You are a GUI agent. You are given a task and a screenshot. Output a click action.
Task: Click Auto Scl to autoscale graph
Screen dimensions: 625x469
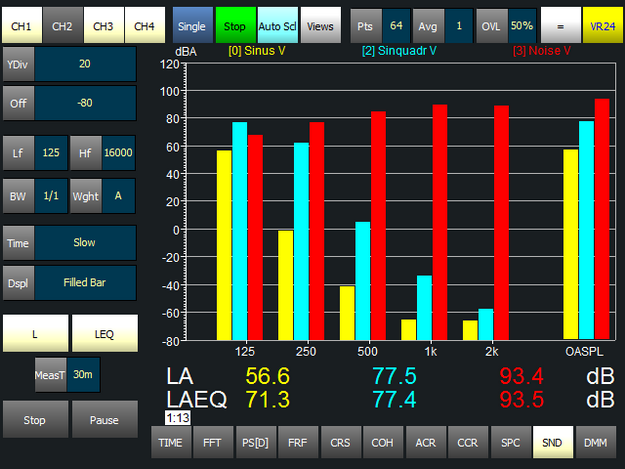(x=276, y=24)
